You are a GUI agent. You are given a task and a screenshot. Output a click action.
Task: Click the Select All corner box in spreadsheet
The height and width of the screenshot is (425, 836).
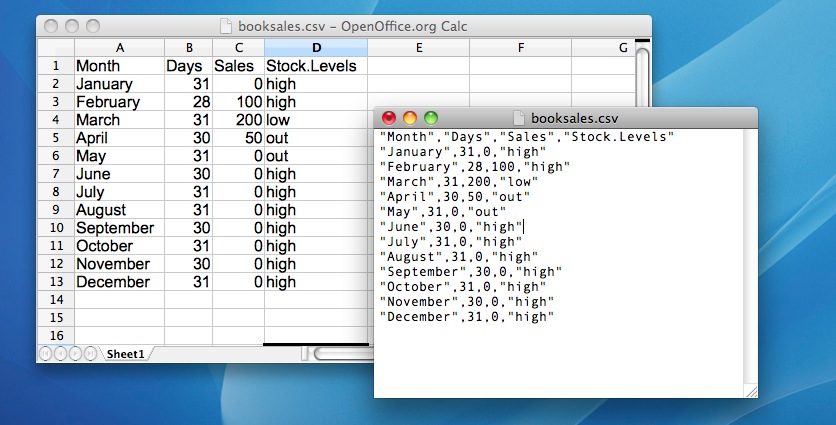[55, 47]
